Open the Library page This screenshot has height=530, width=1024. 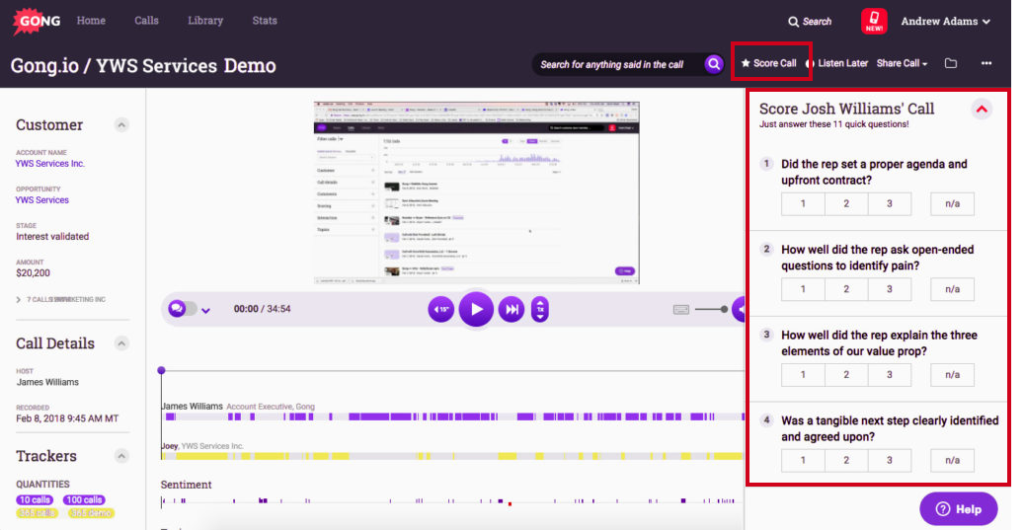coord(205,21)
